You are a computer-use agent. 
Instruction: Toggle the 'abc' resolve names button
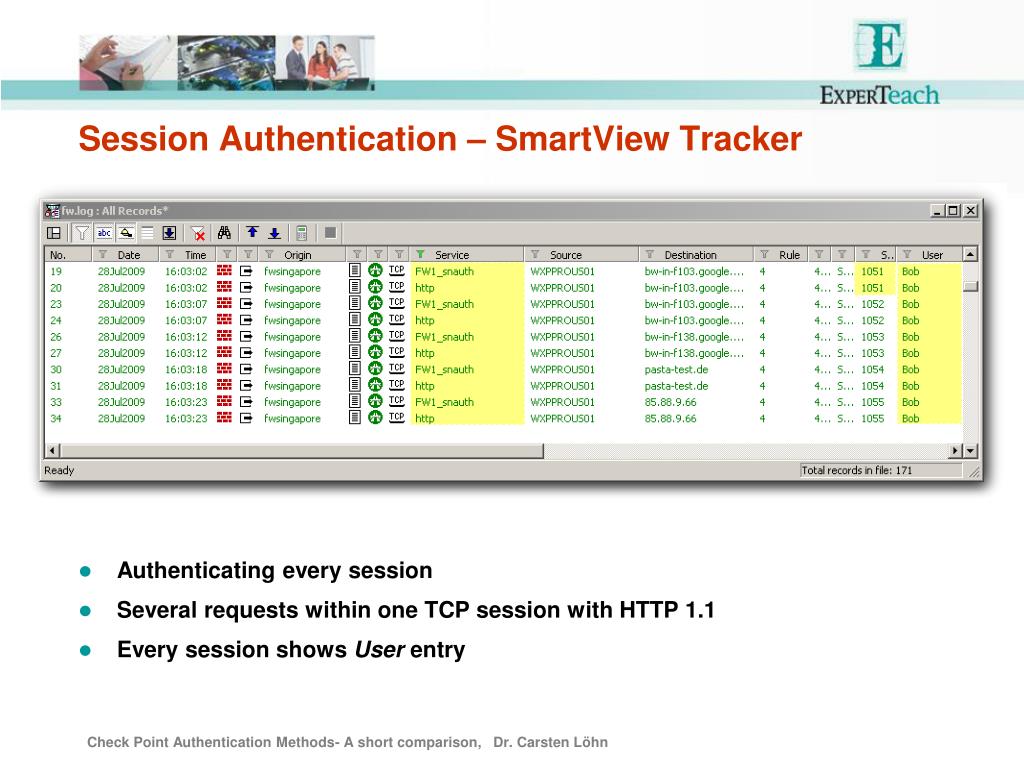(104, 232)
